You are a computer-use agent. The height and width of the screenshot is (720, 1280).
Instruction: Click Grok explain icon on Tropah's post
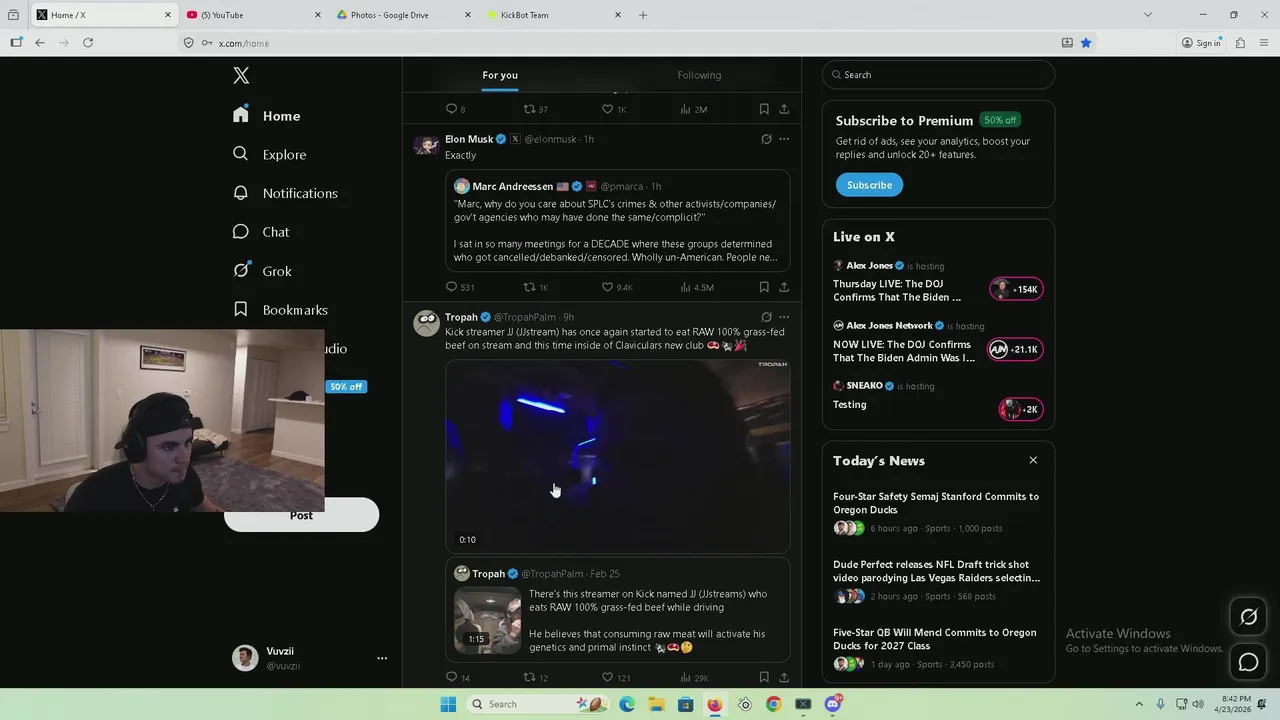pos(766,317)
